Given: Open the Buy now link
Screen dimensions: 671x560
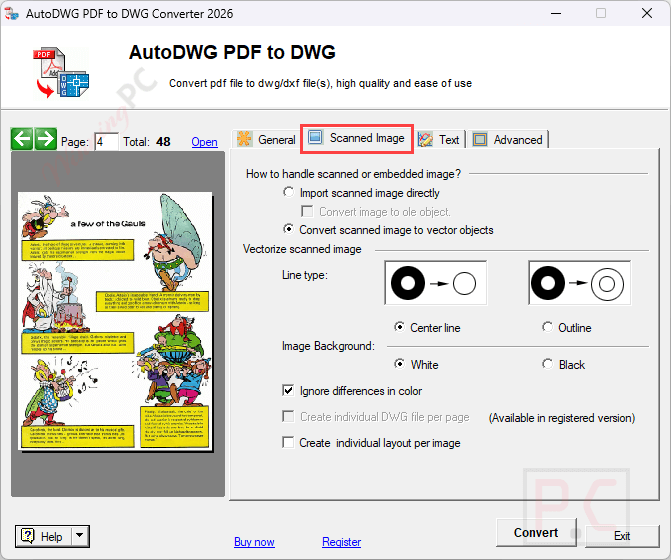Looking at the screenshot, I should click(x=254, y=542).
